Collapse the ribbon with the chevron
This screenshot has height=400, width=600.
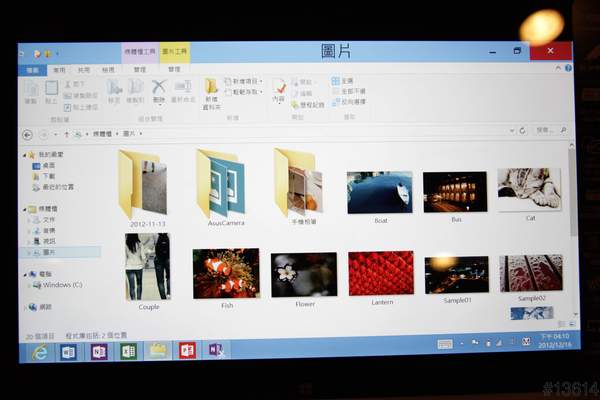pyautogui.click(x=558, y=68)
